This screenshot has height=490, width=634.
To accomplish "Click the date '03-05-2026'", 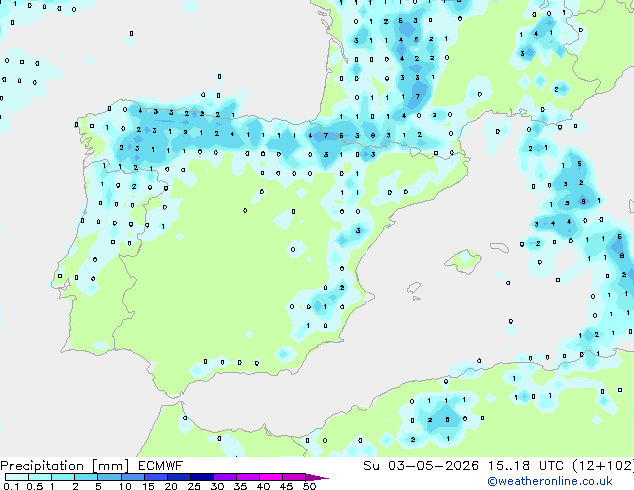I will pos(433,466).
